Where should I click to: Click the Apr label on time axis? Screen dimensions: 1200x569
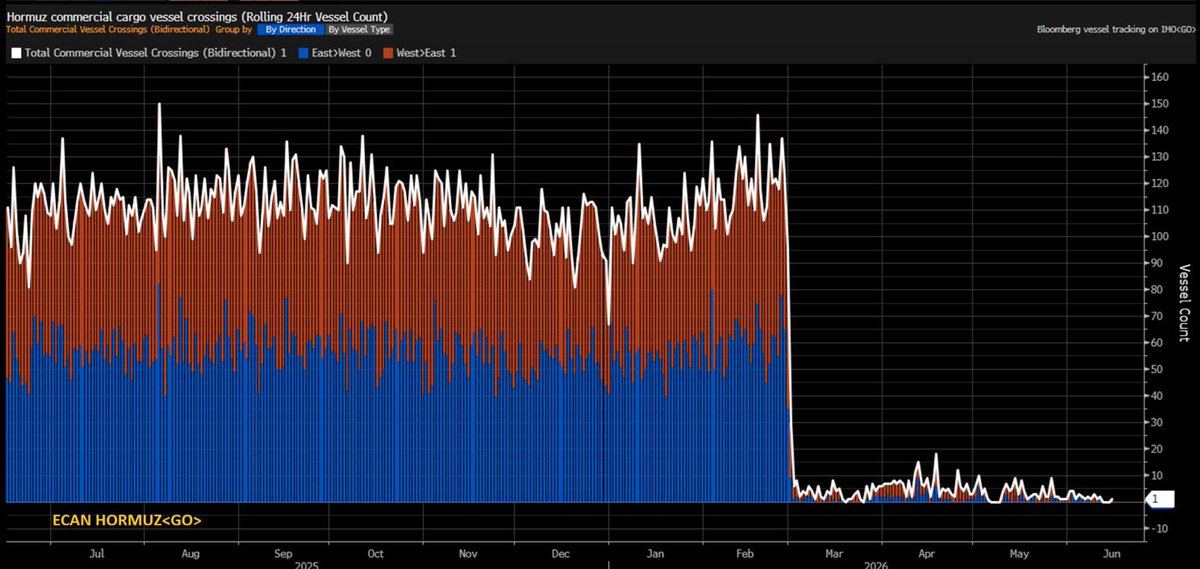tap(926, 552)
